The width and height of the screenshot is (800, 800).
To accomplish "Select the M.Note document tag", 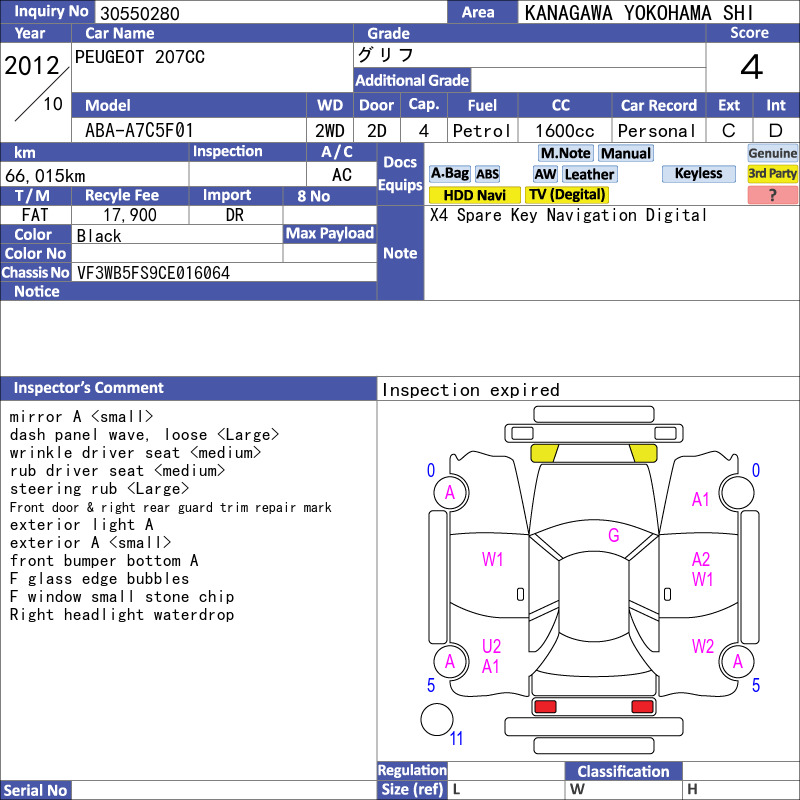I will pos(565,153).
